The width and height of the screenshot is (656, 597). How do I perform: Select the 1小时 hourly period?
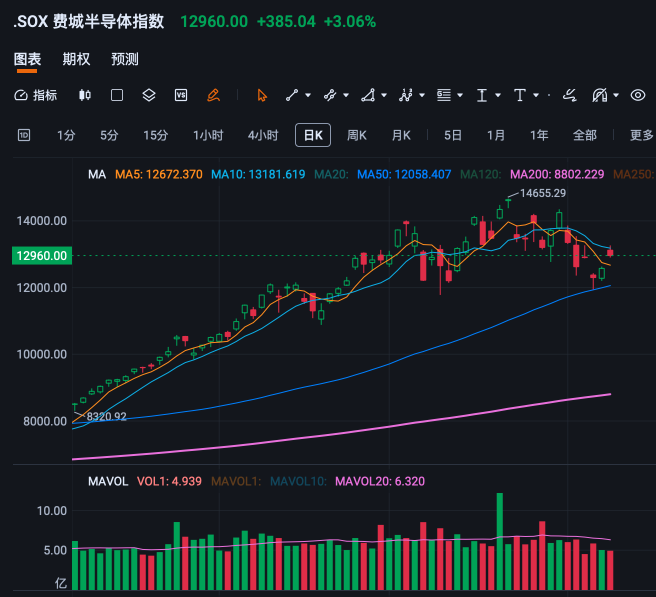tap(208, 135)
